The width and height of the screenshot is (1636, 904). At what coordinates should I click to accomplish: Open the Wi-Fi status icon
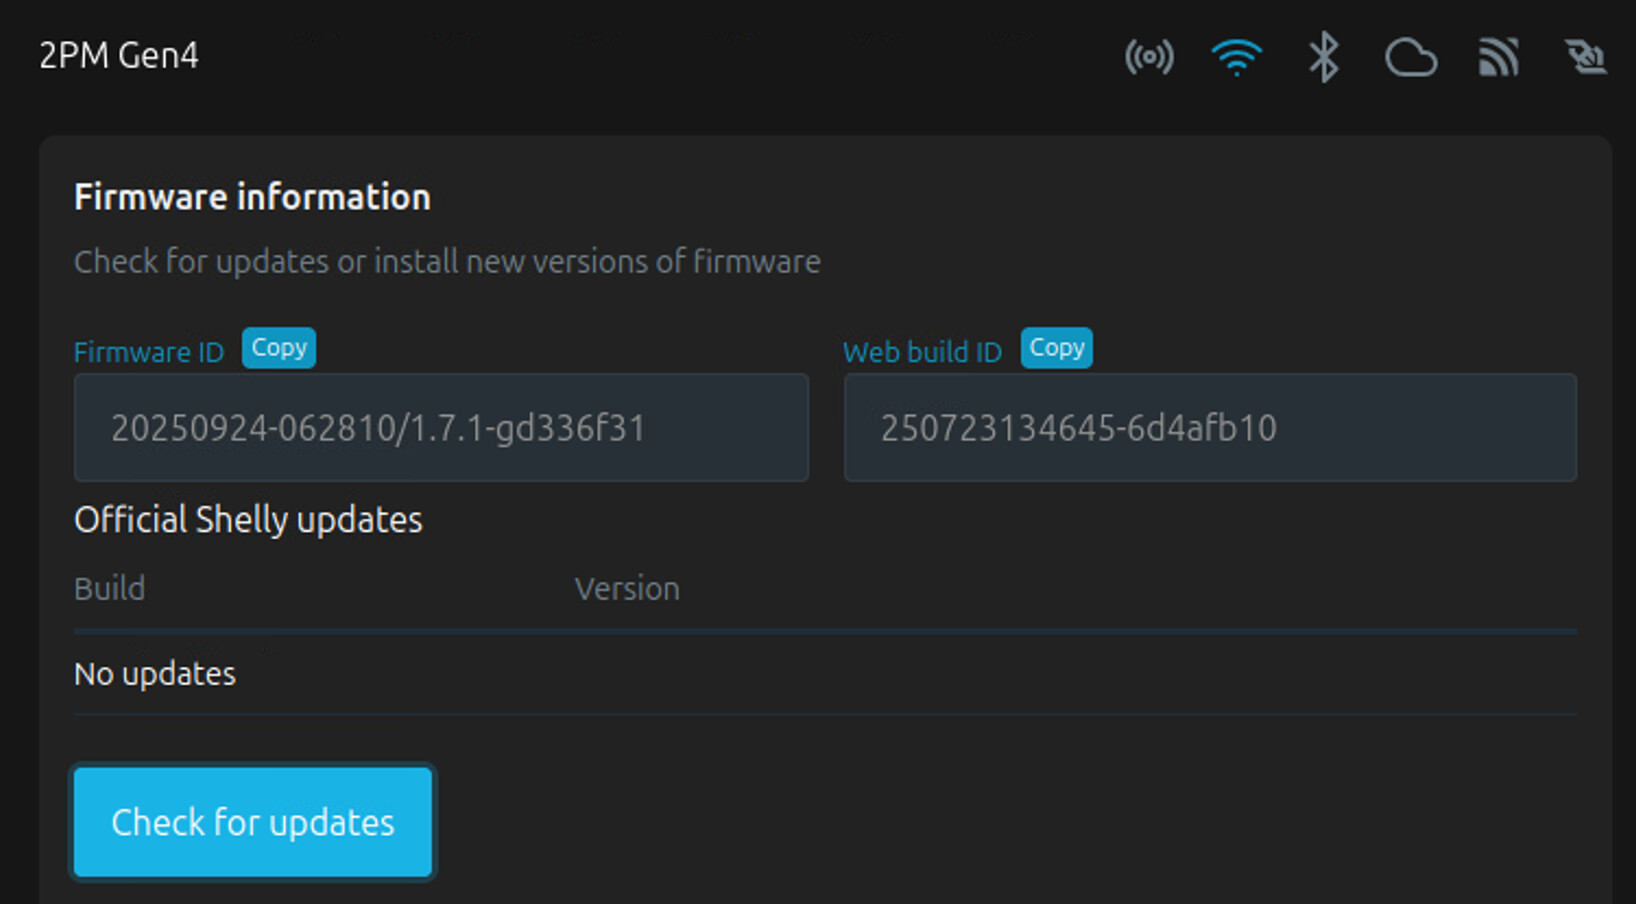tap(1236, 57)
